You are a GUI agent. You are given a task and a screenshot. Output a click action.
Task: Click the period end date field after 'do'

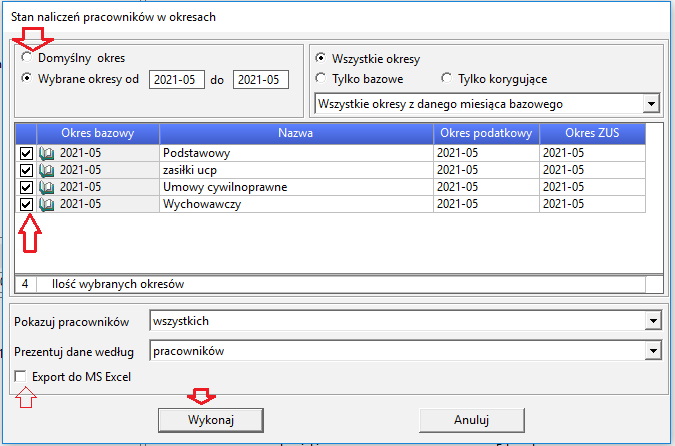(260, 80)
